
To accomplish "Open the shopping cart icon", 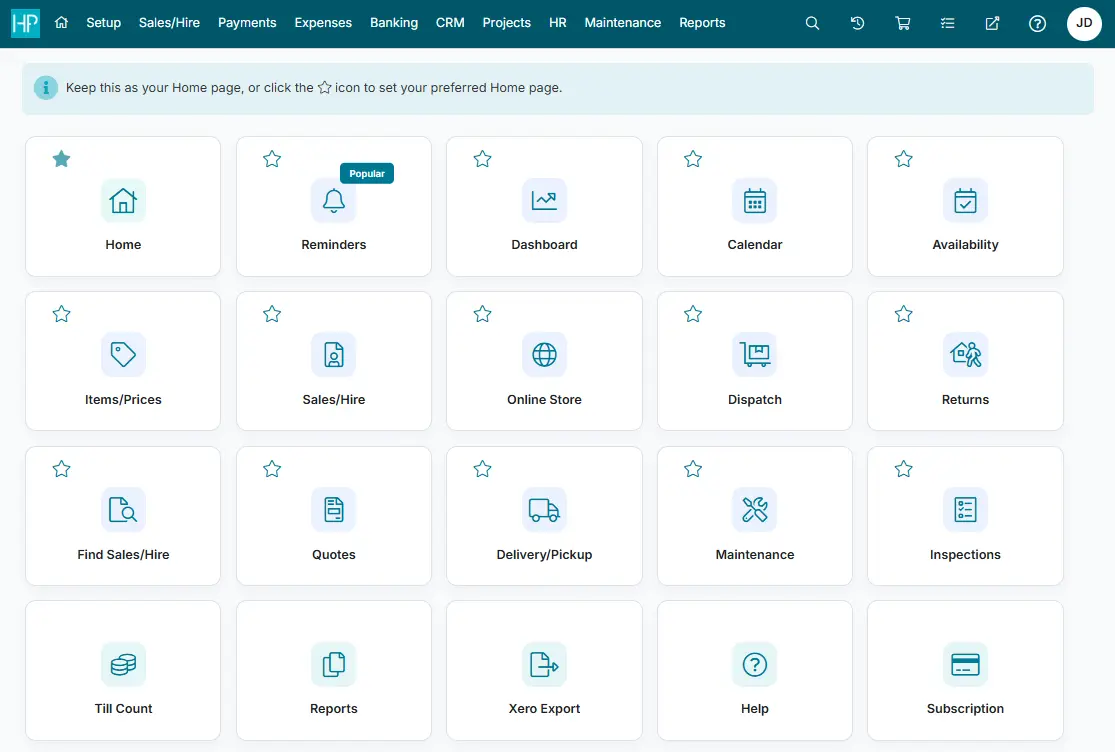I will pos(902,23).
